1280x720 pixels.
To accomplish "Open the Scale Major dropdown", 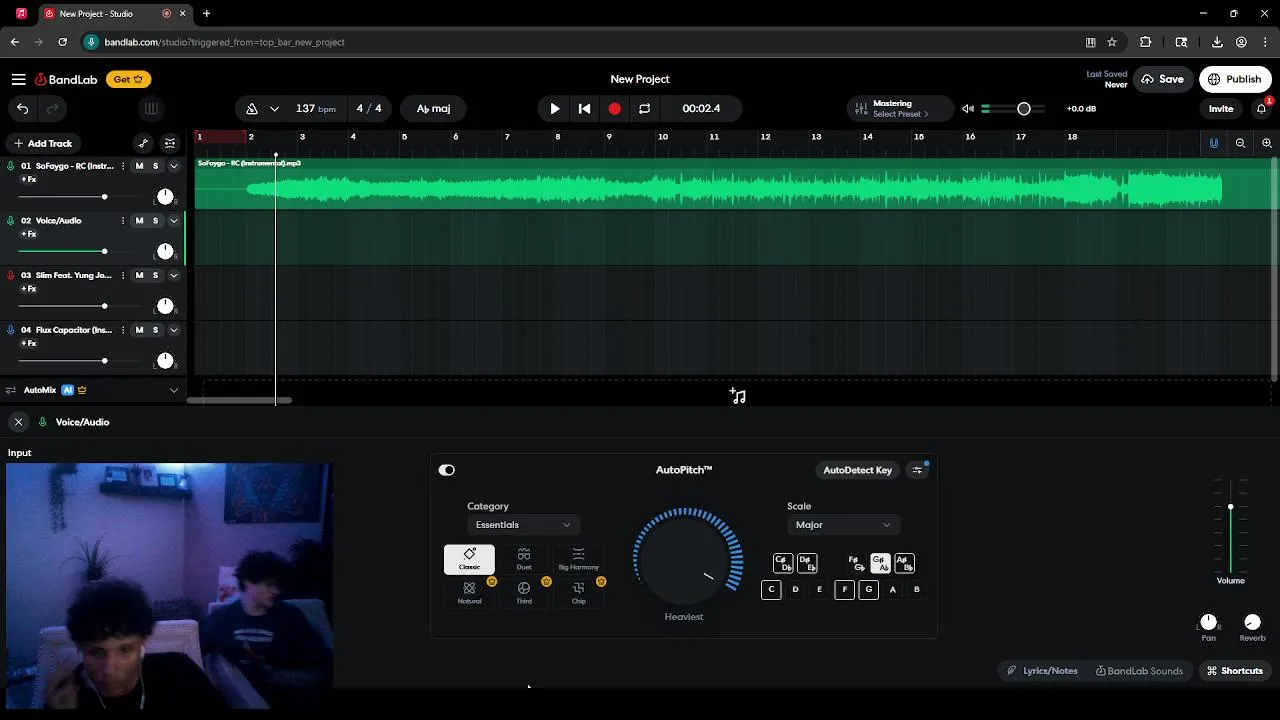I will [842, 525].
